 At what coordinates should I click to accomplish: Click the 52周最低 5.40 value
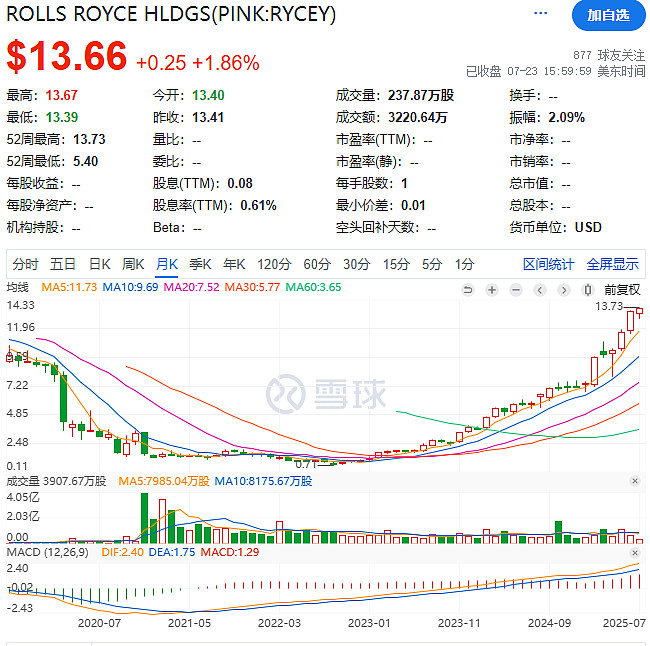click(x=85, y=161)
